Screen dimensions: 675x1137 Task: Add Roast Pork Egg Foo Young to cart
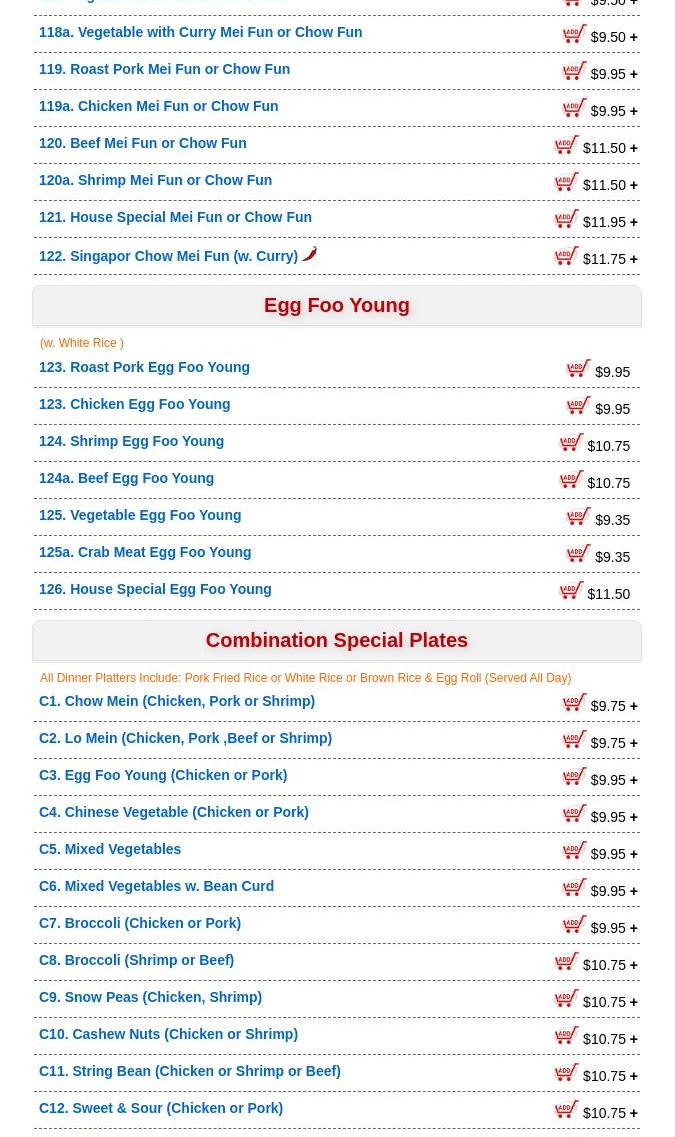pos(579,369)
